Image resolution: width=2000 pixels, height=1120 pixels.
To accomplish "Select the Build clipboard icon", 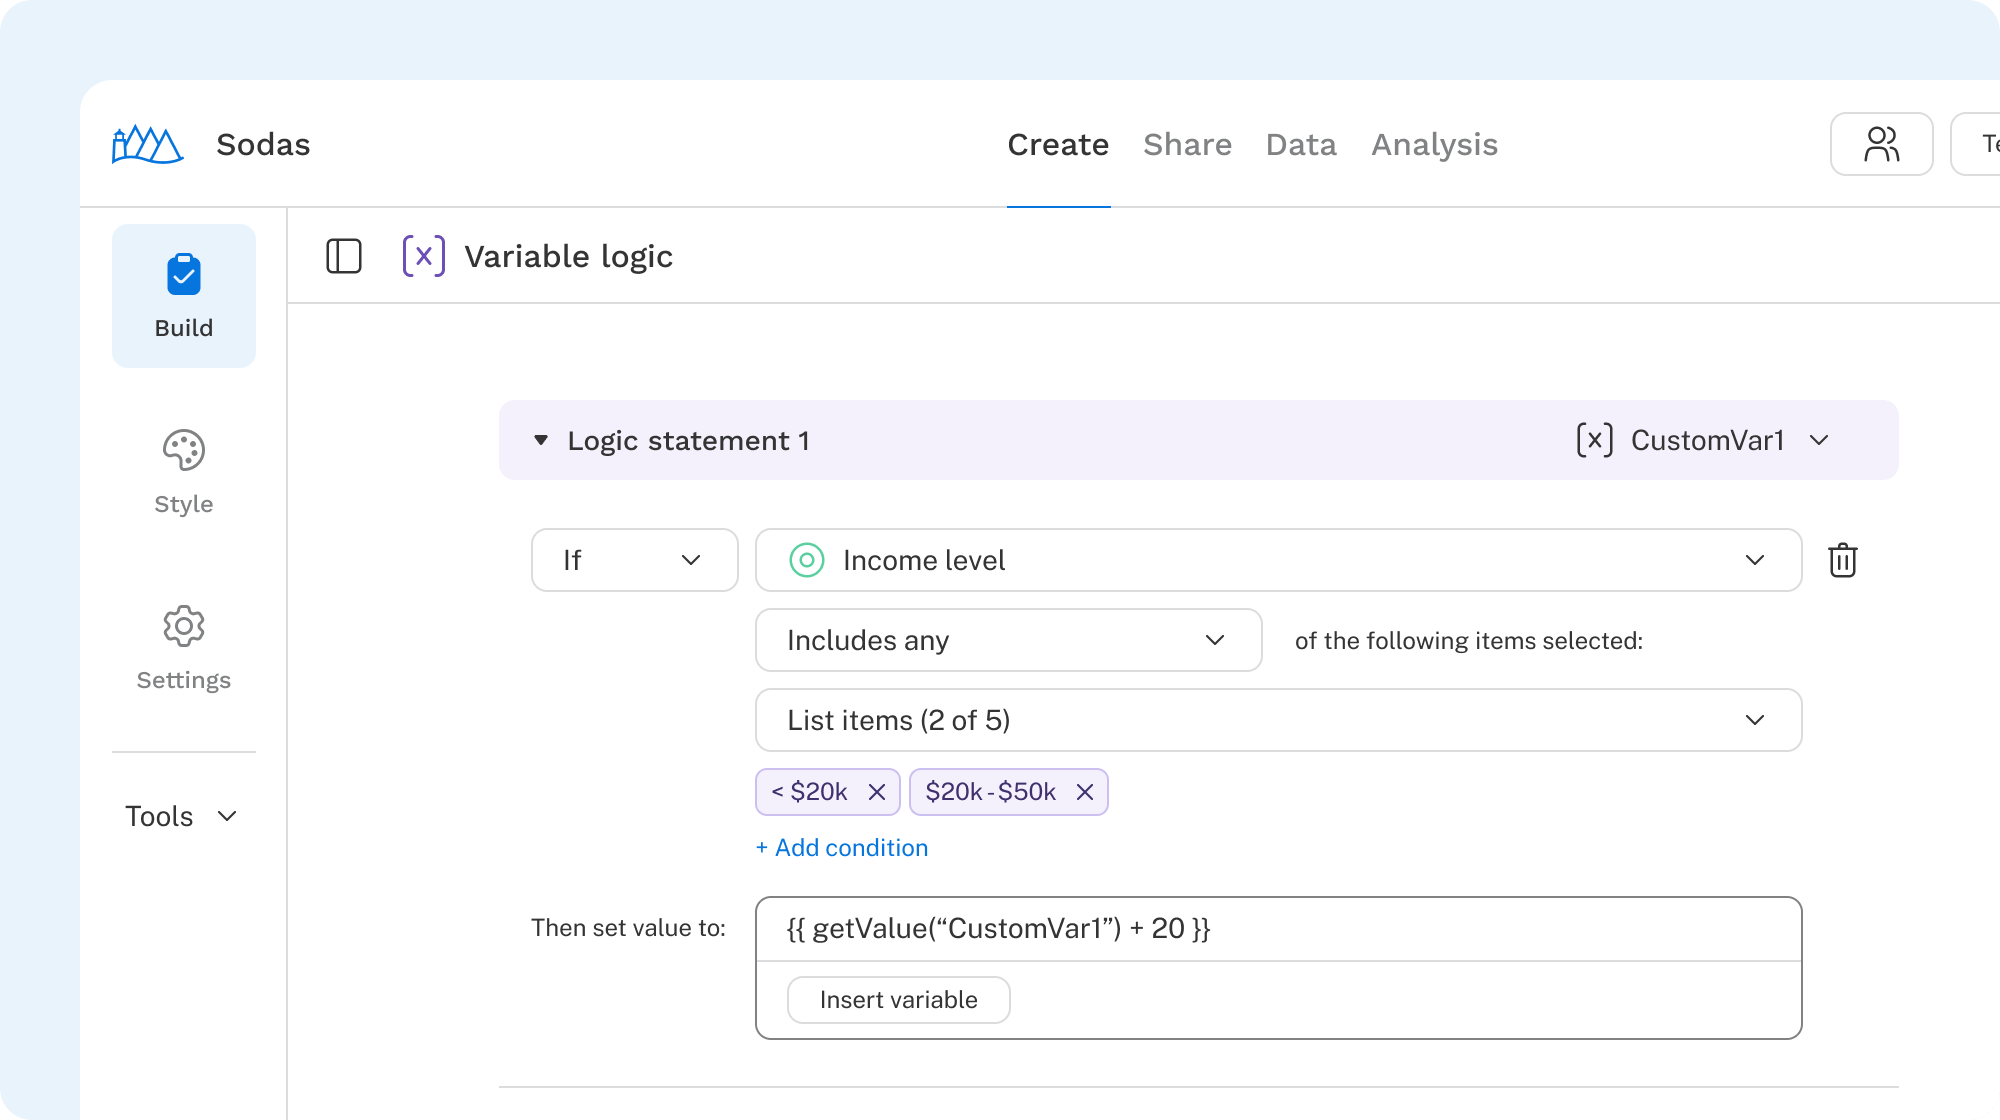I will (184, 275).
